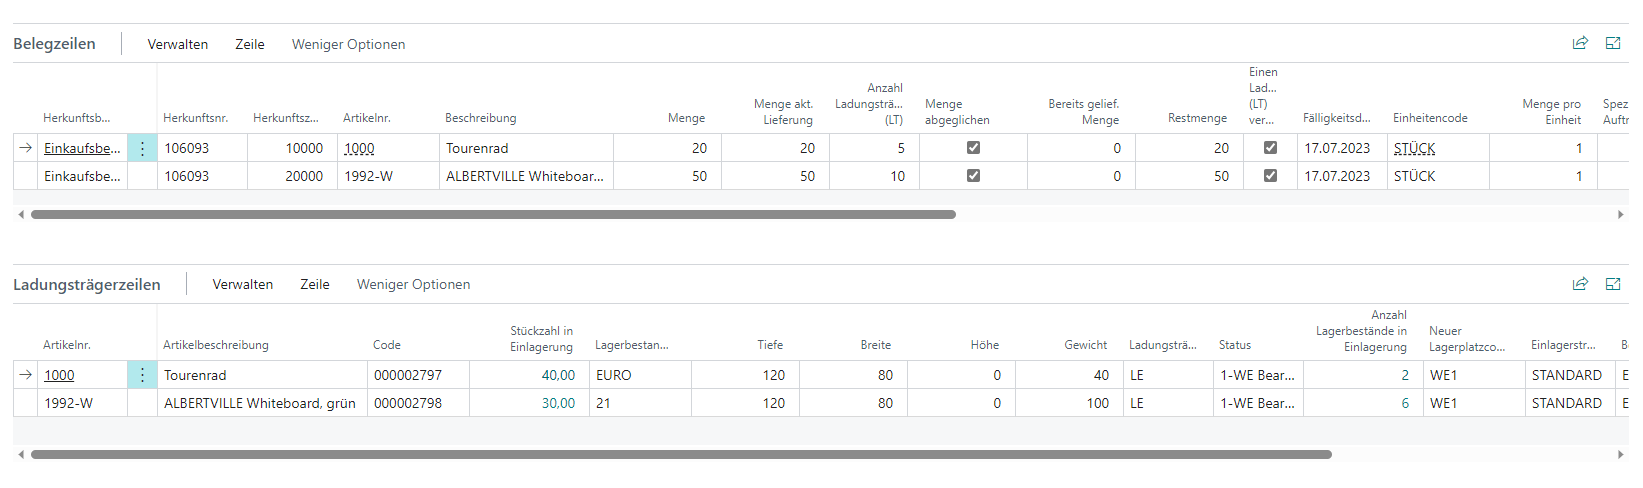
Task: Click Weniger Optionen in Belegzeilen
Action: [x=348, y=44]
